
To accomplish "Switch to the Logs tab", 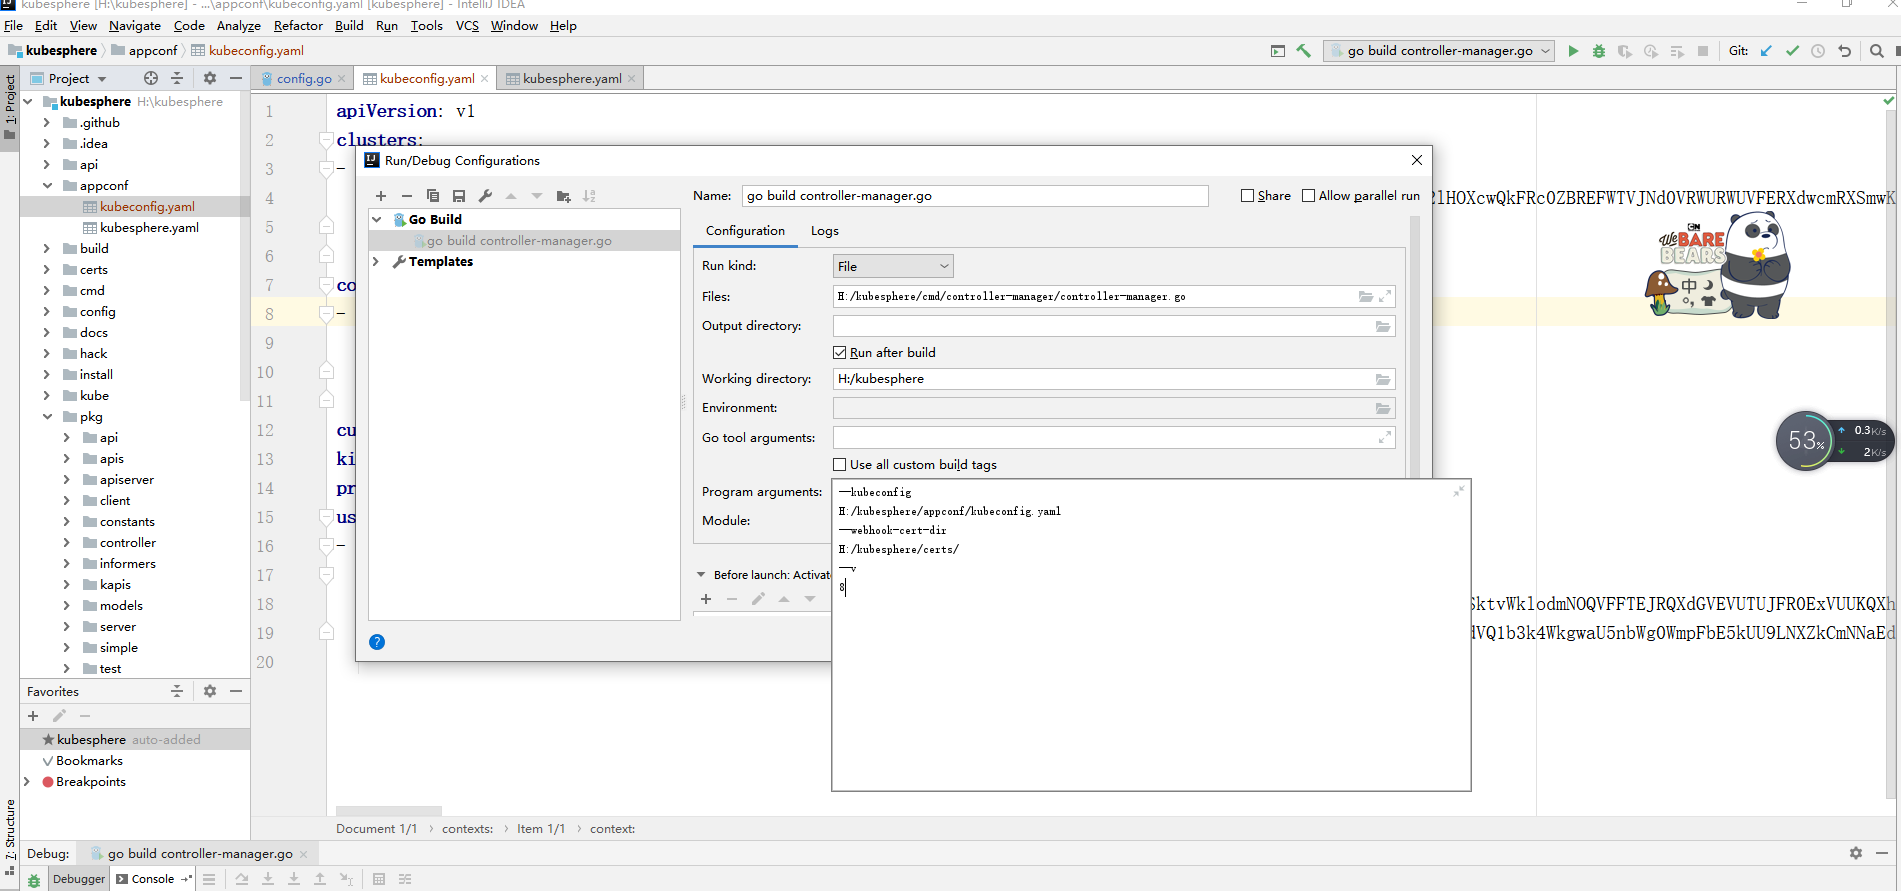I will (825, 231).
